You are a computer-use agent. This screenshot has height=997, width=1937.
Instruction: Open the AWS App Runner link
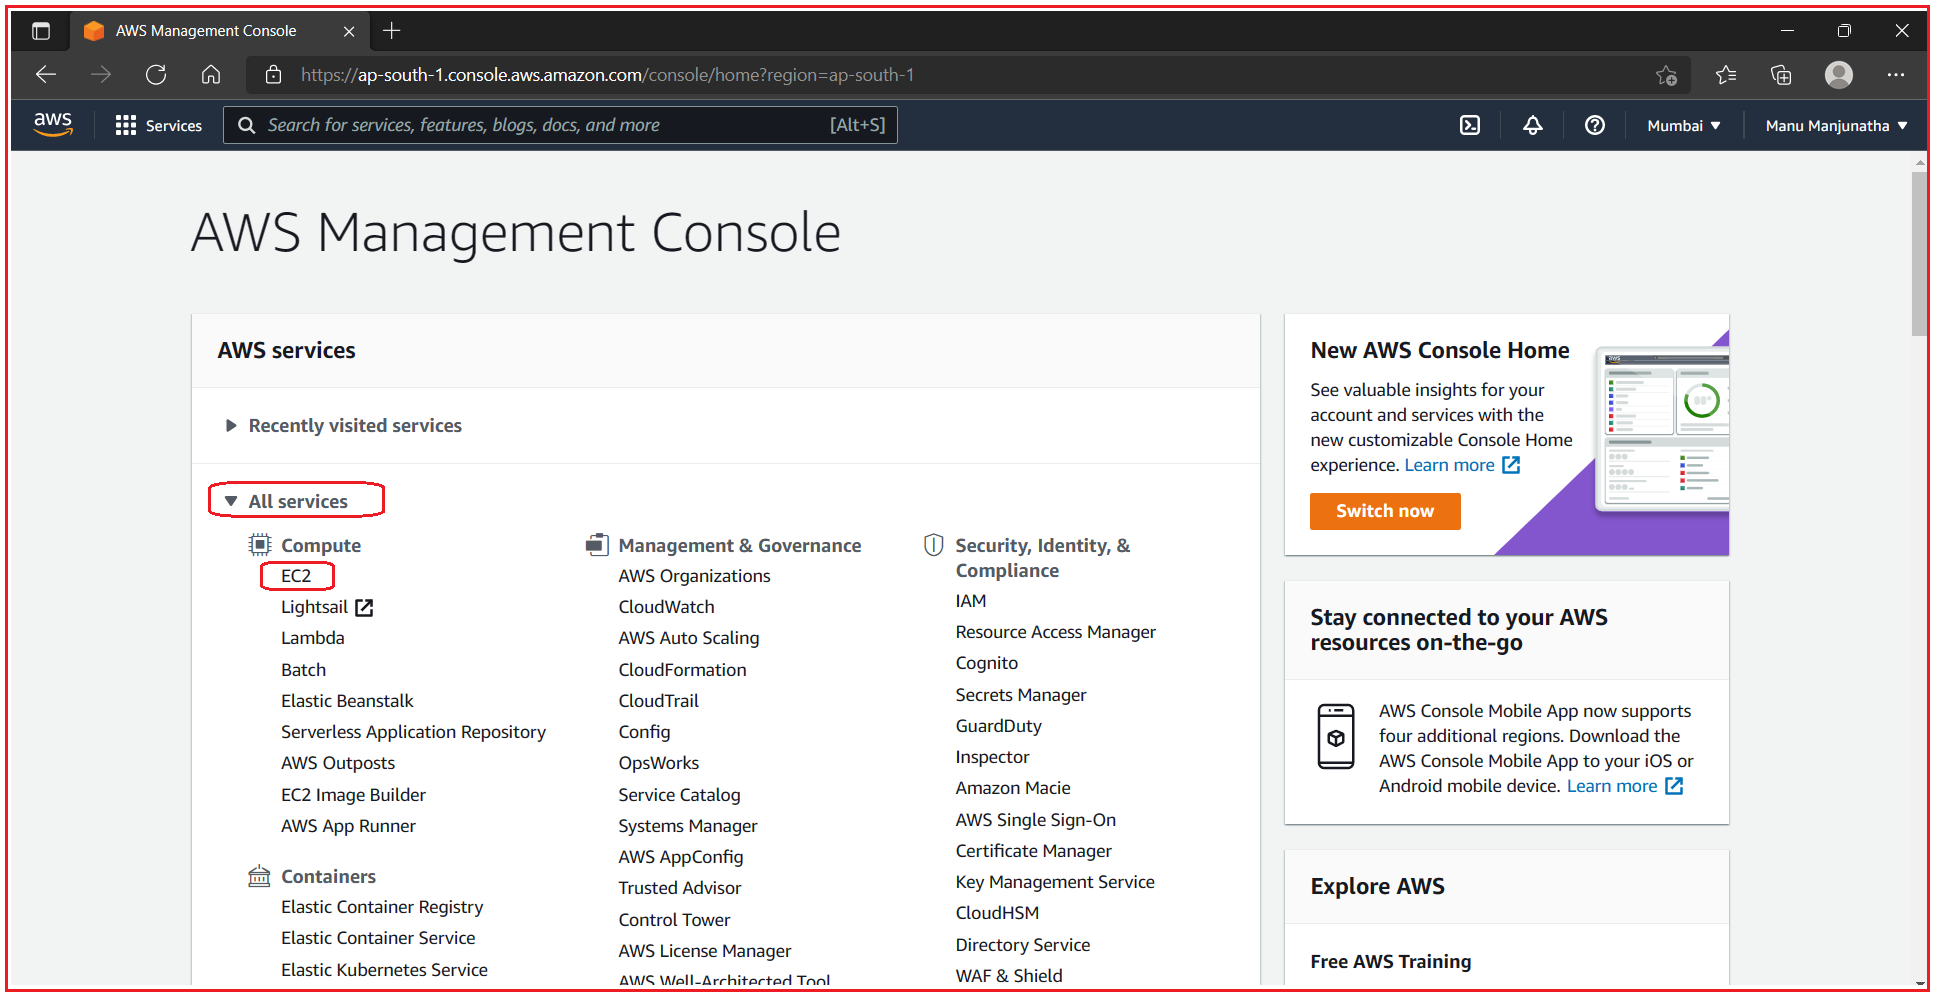(x=348, y=826)
